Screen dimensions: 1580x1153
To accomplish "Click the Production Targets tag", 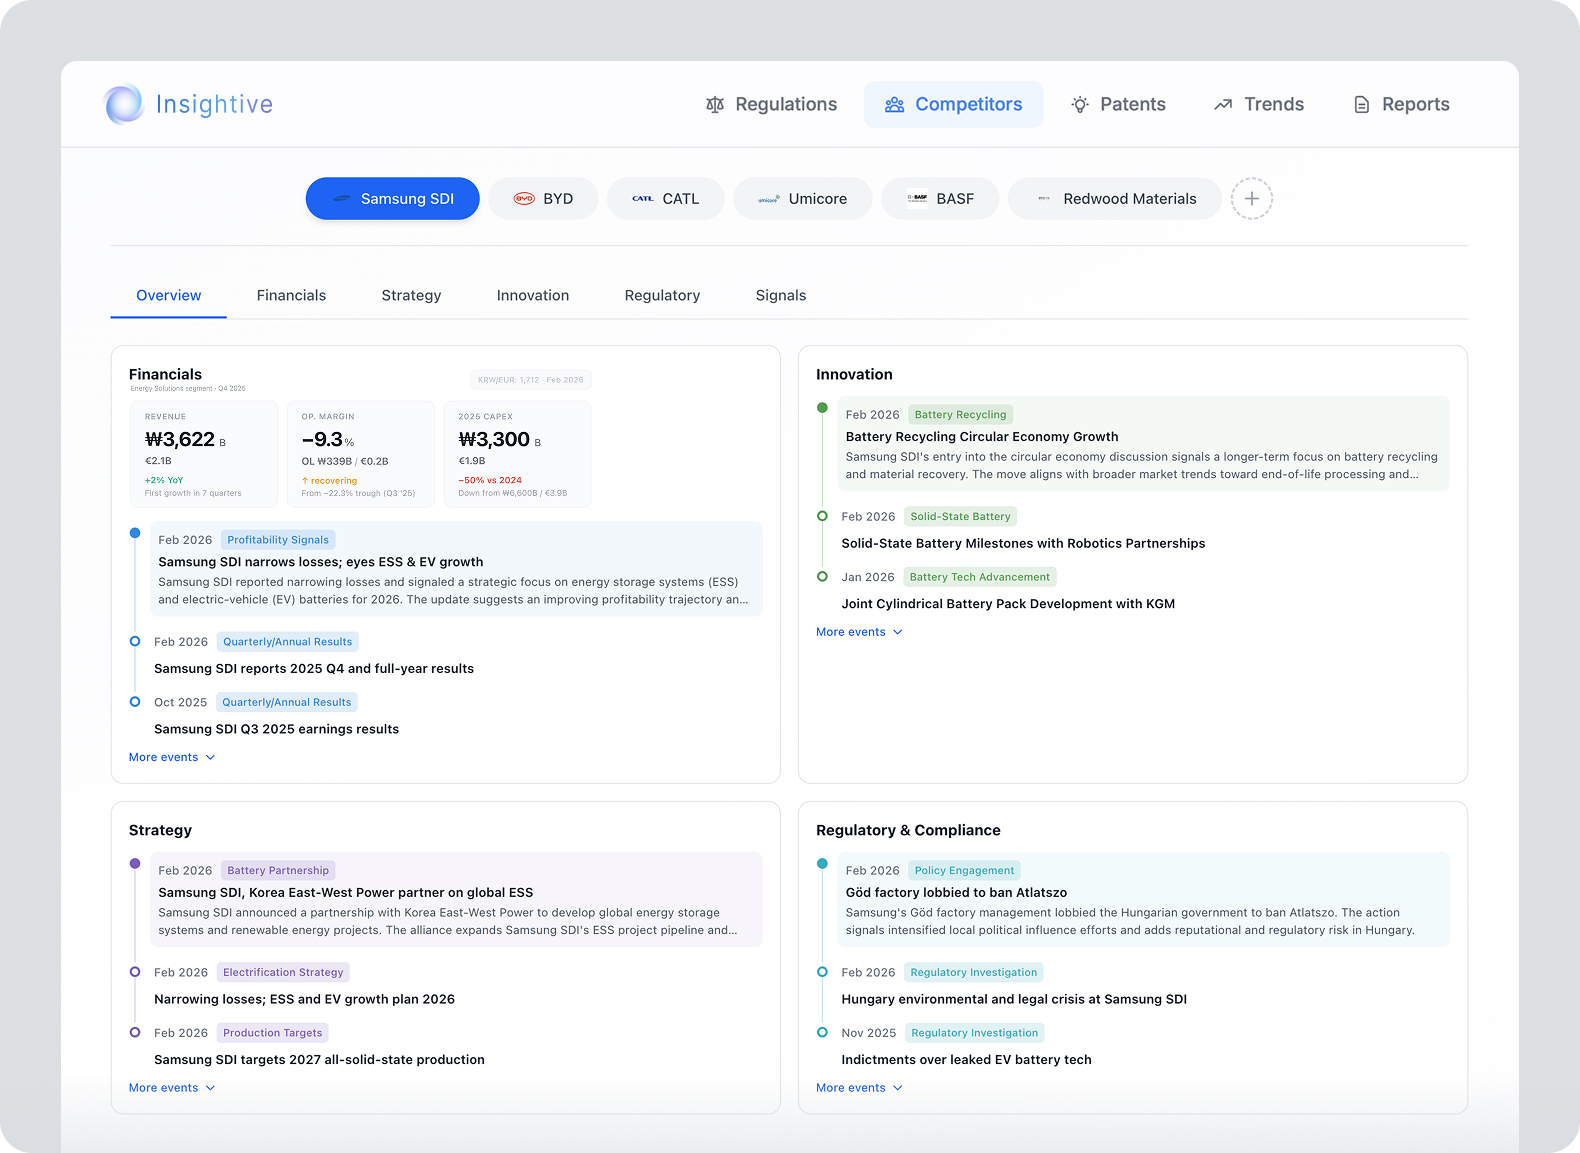I will point(273,1033).
